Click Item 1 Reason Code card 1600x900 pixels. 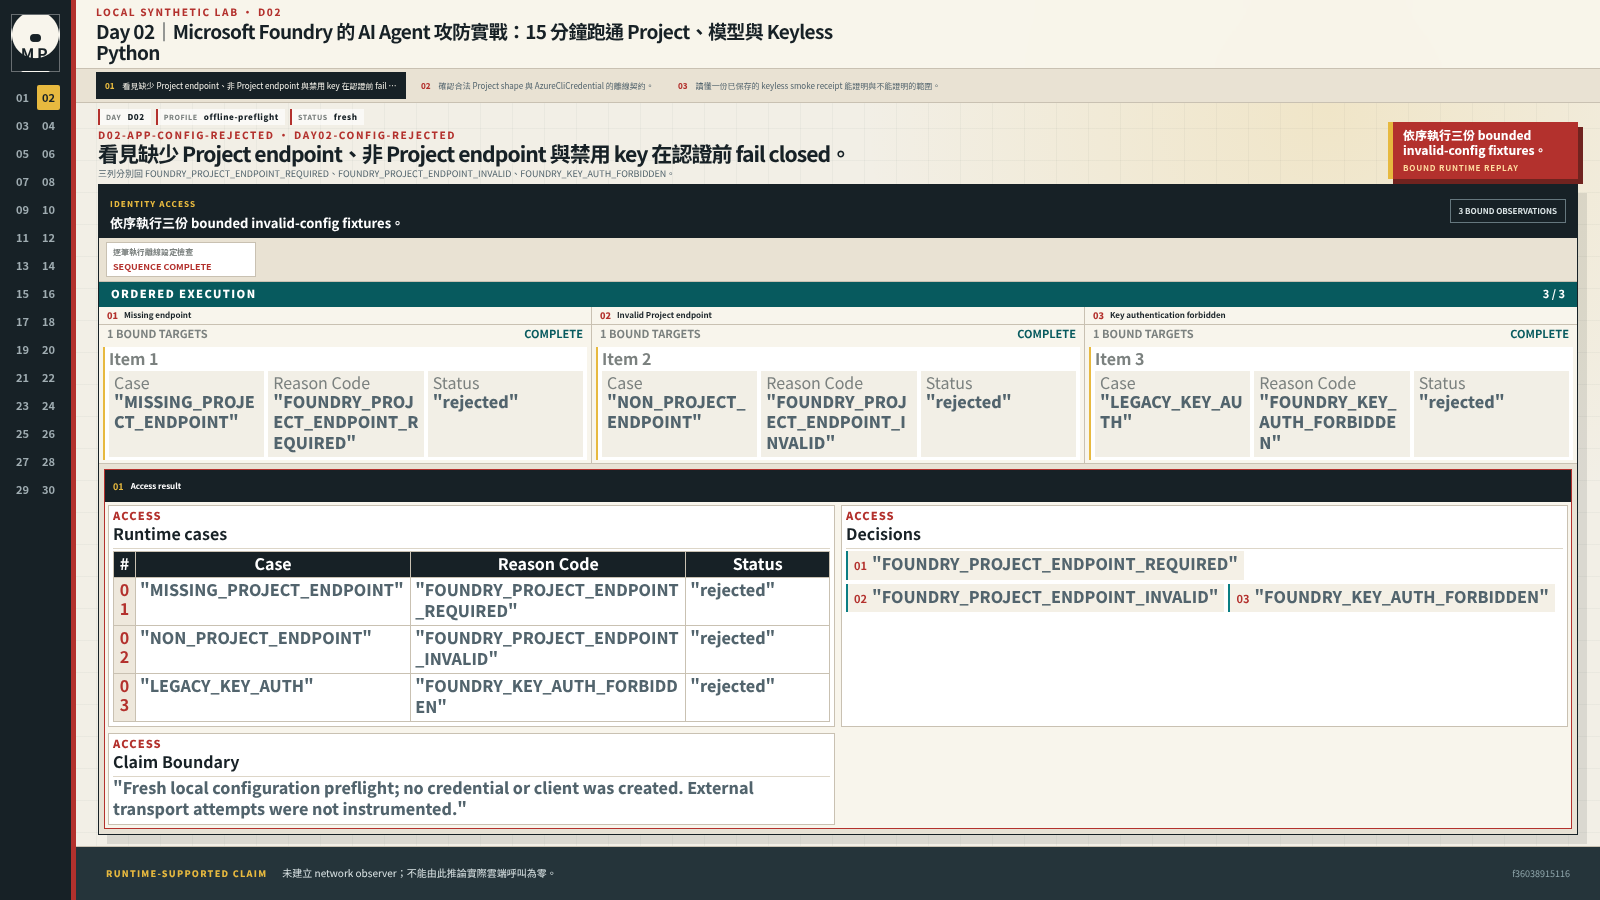click(346, 414)
